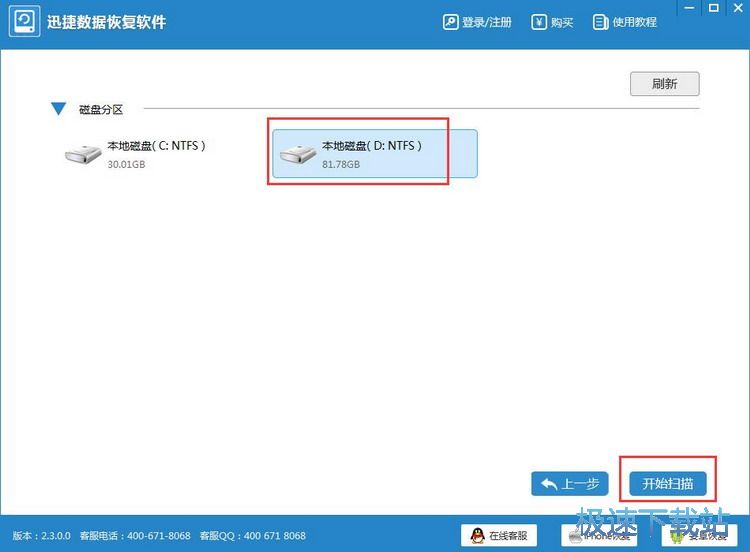Minimize the application window

click(689, 8)
